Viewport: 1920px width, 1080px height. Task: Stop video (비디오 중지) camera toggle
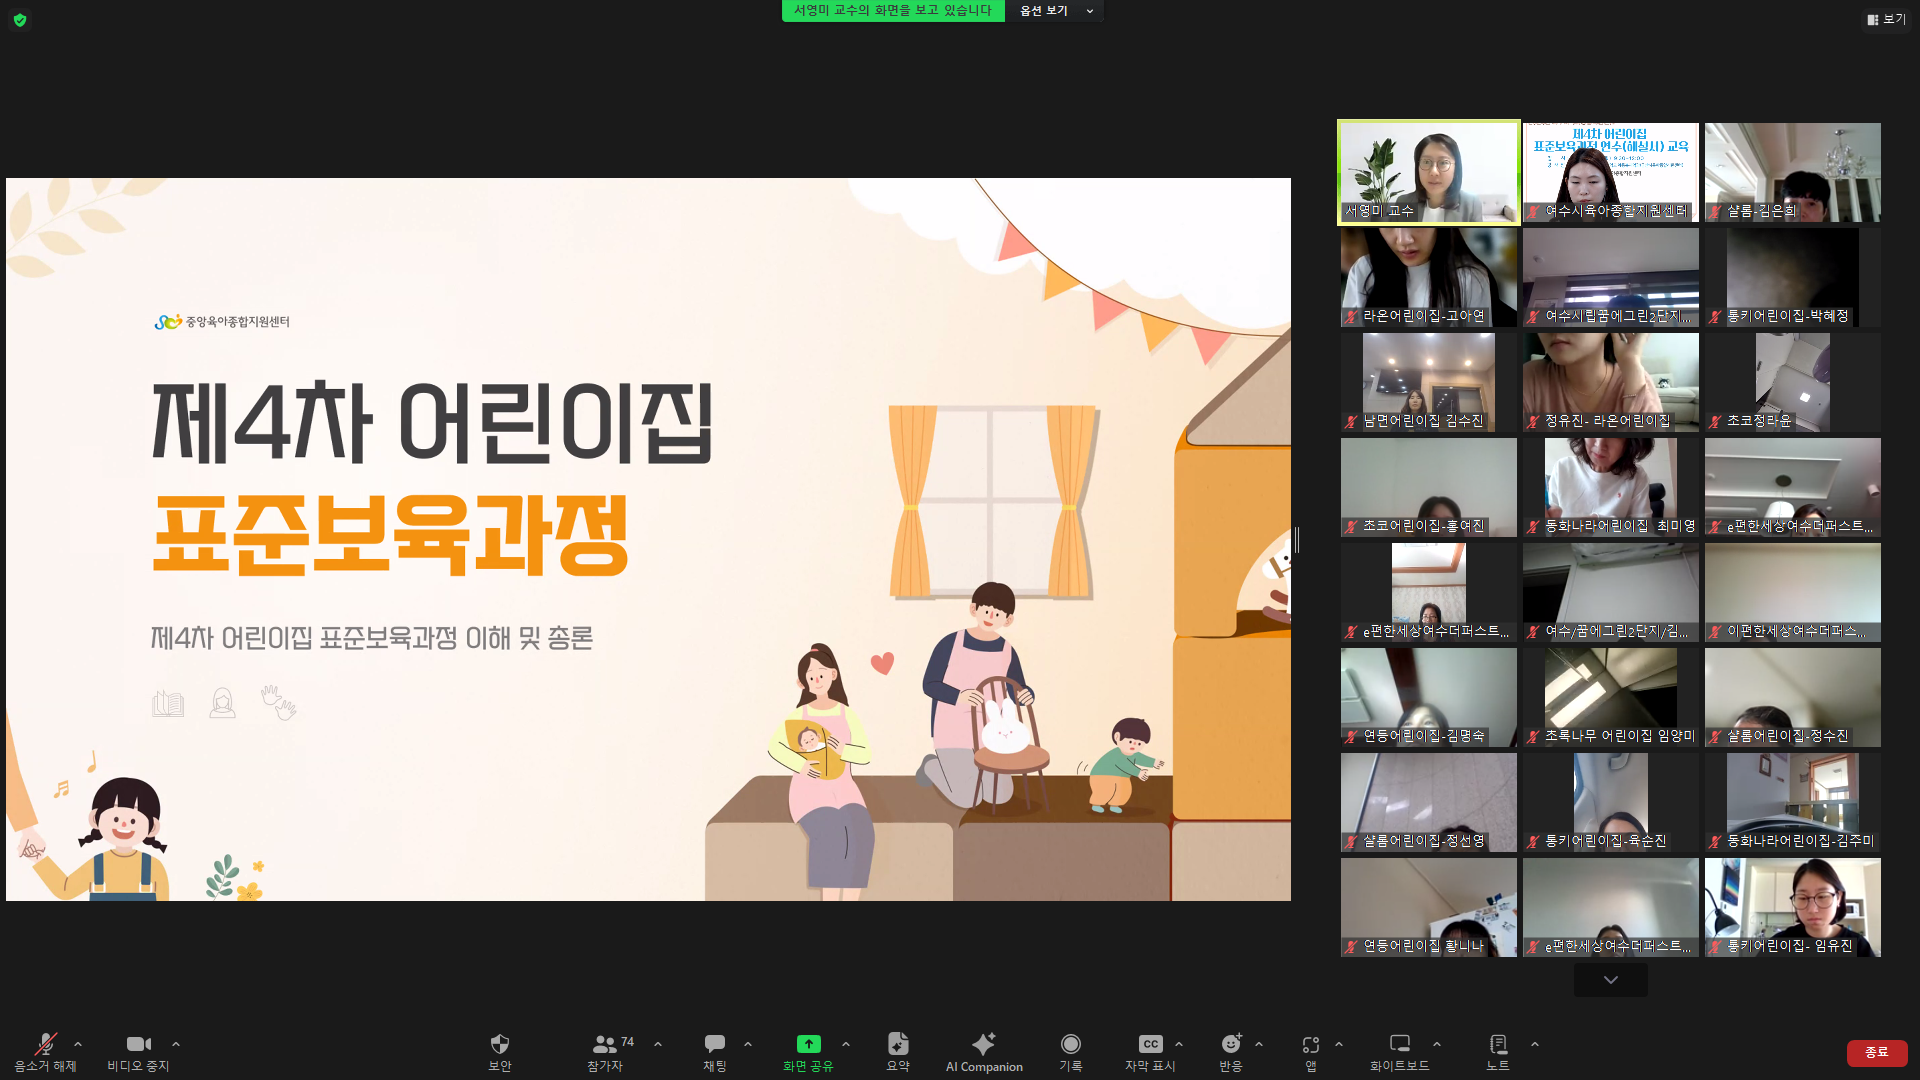tap(138, 1045)
